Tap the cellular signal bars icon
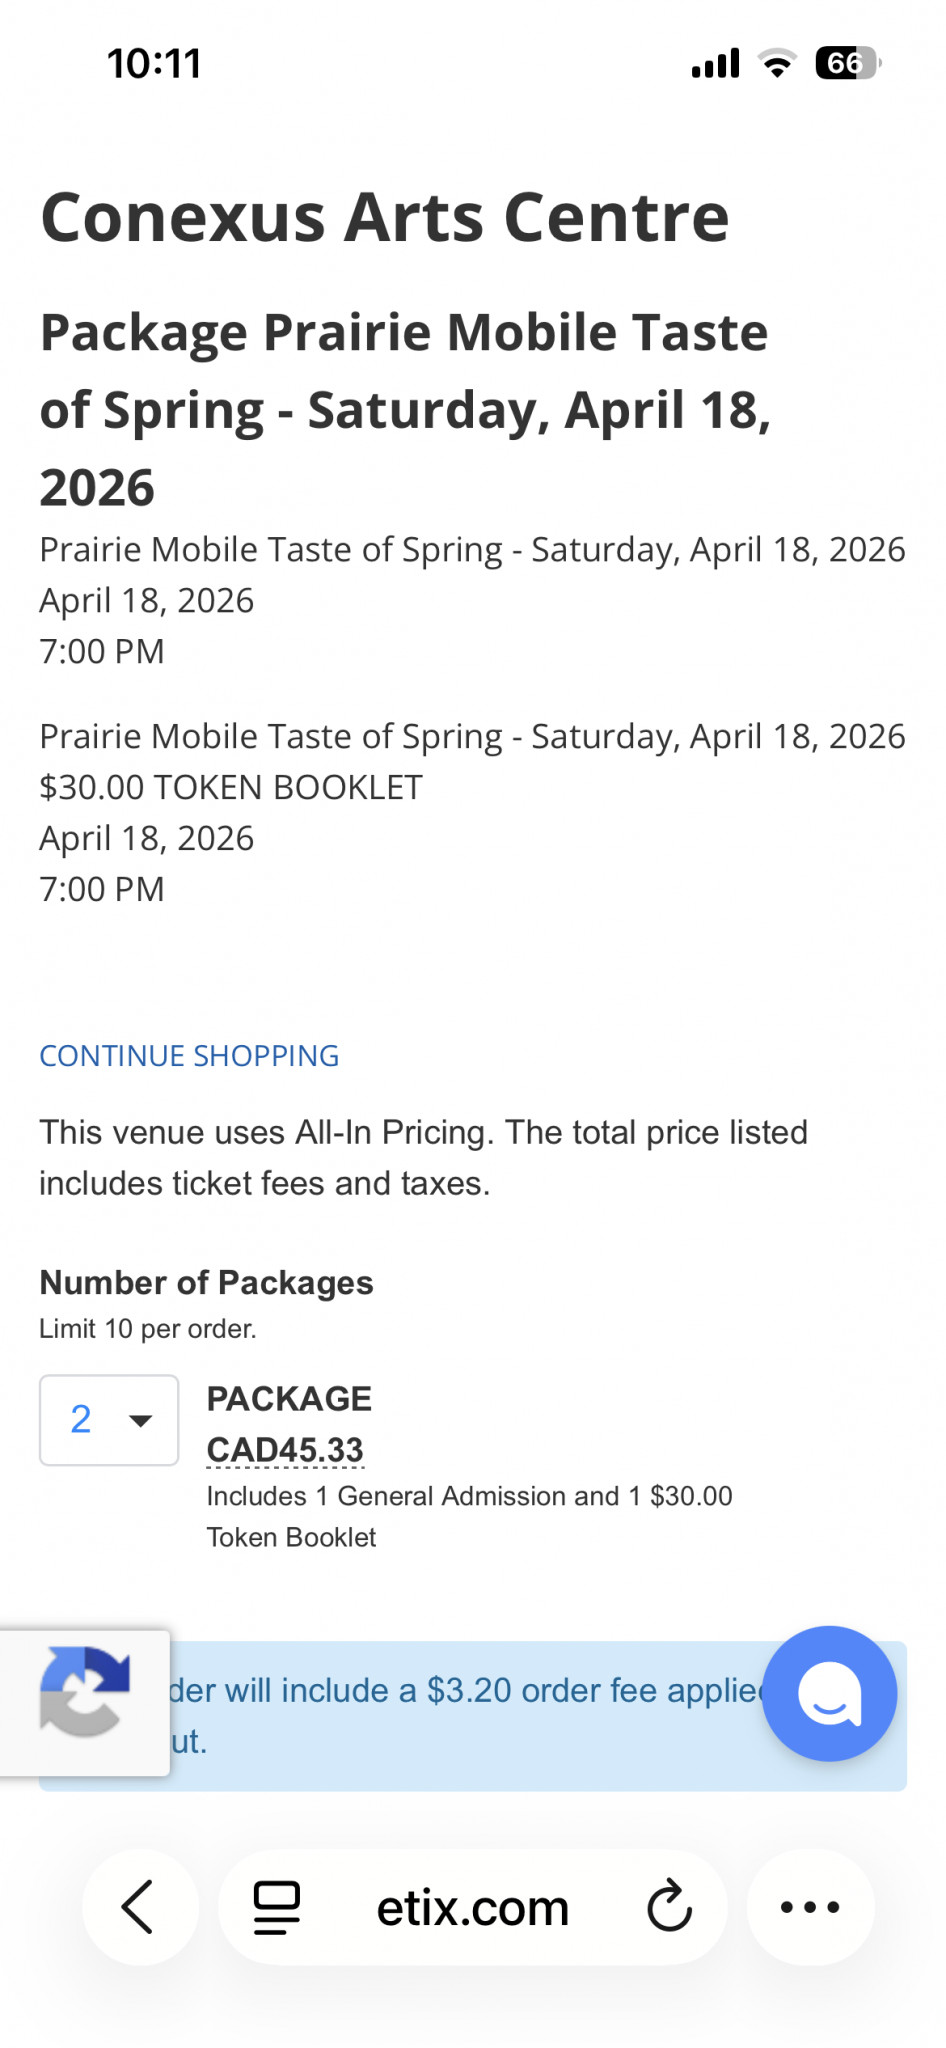Viewport: 946px width, 2048px height. 715,64
